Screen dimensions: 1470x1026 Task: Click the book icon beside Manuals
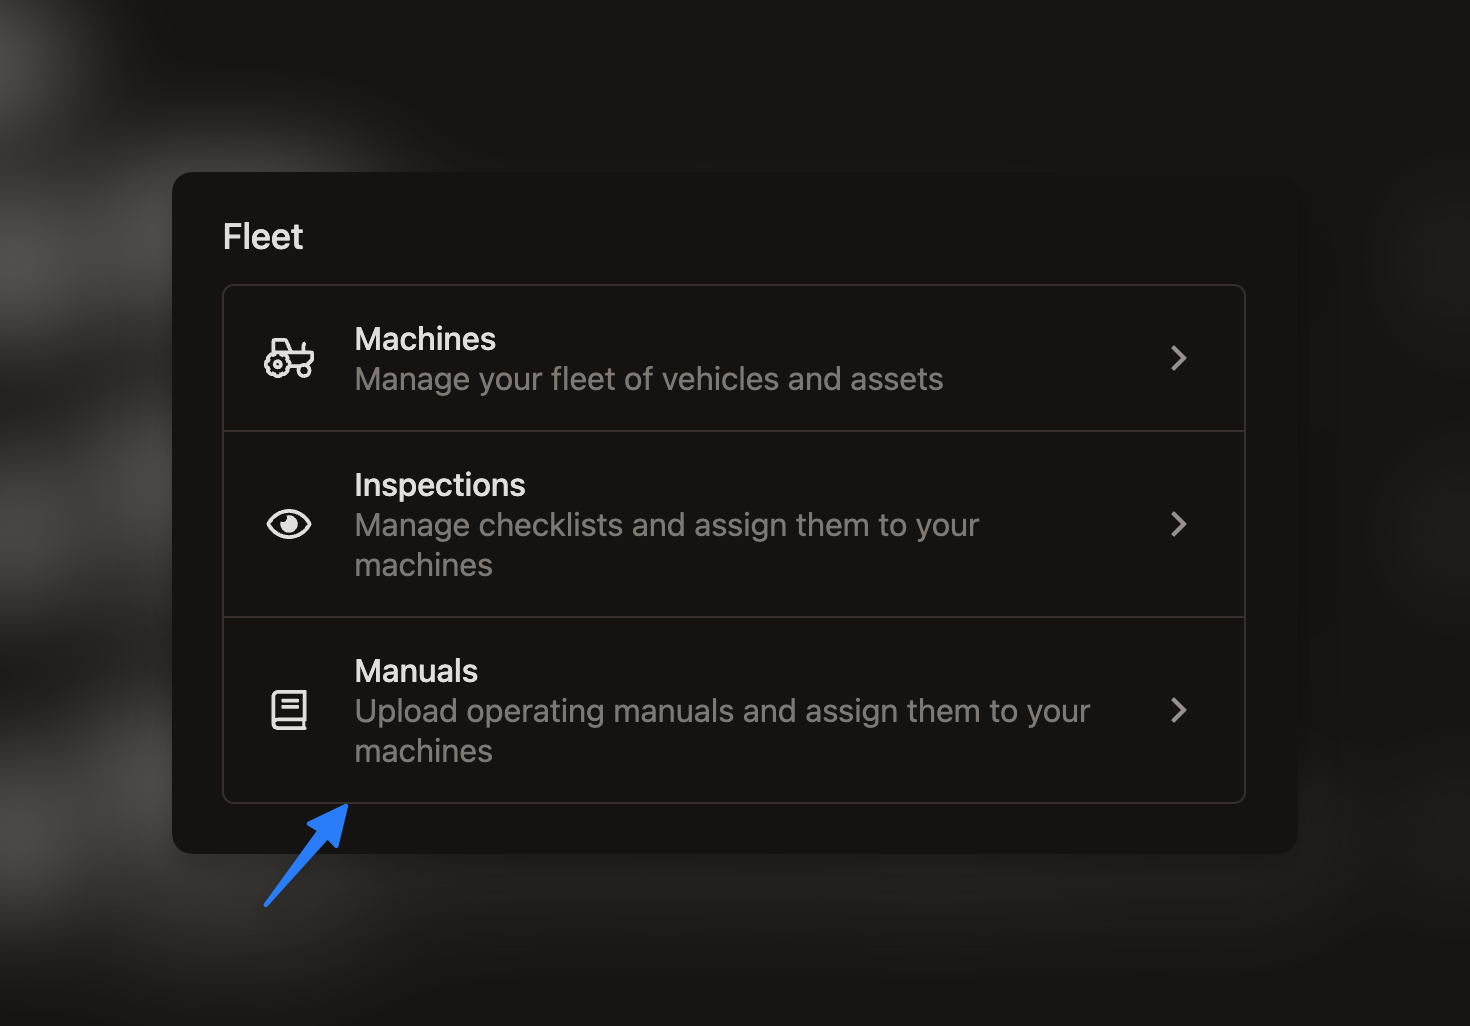pos(289,710)
